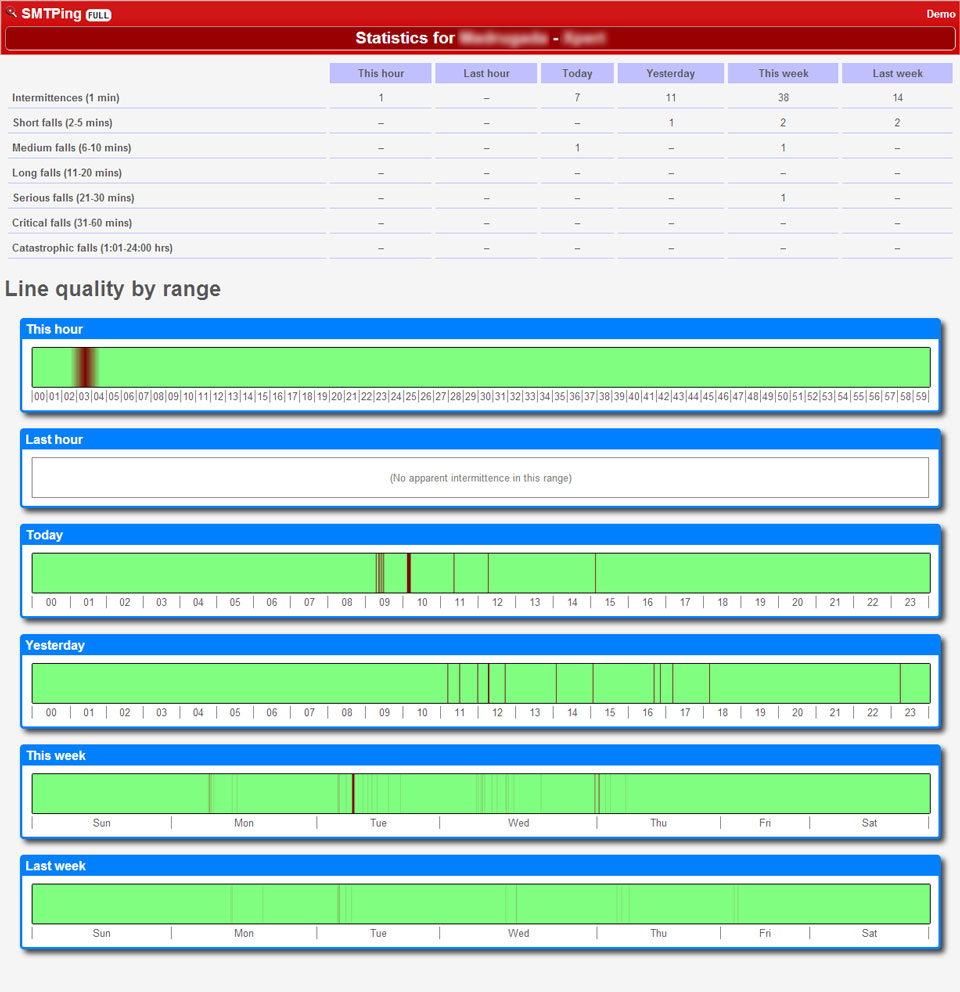Click the 'Yesterday' table column header
This screenshot has width=960, height=992.
click(x=670, y=73)
